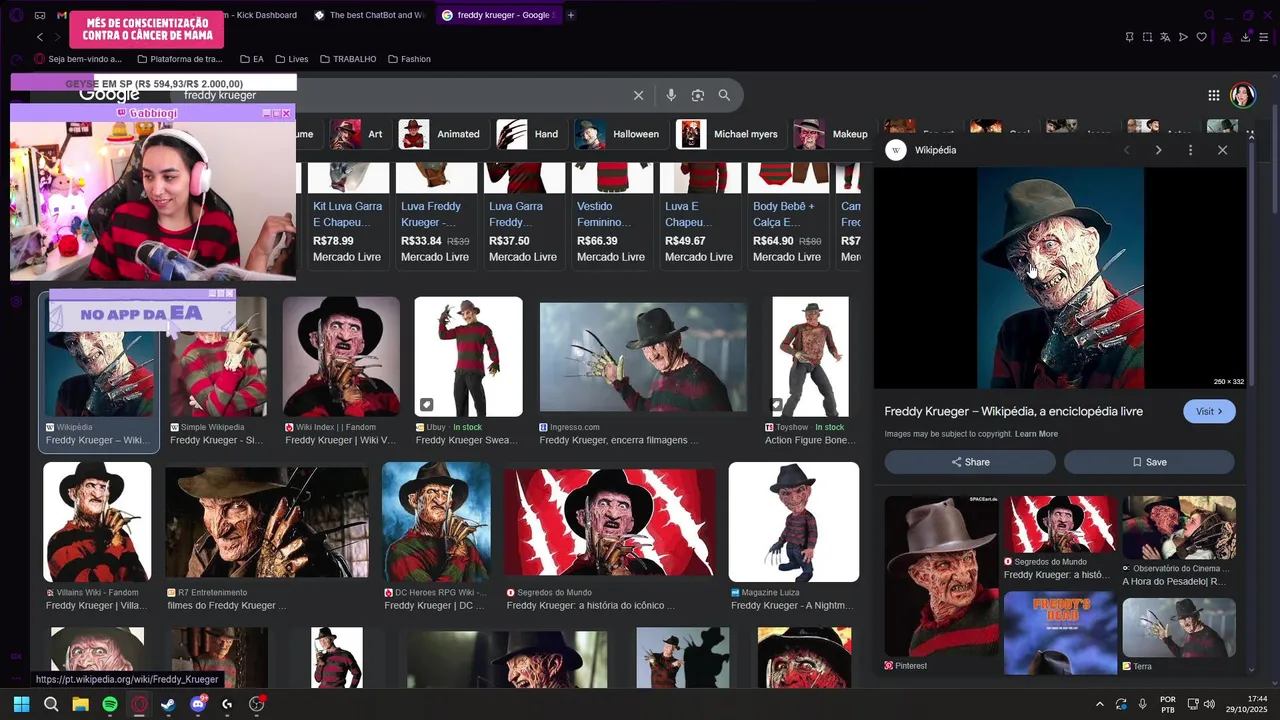Filter images by the Makeup chip
1280x720 pixels.
pos(832,134)
